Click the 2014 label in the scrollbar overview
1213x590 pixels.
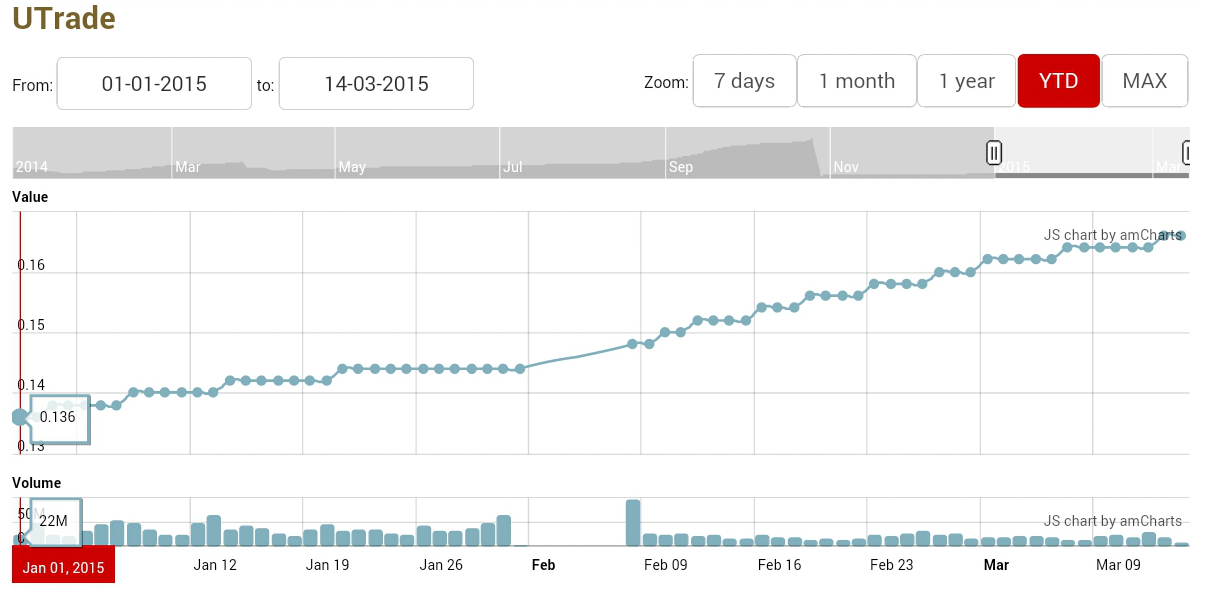pyautogui.click(x=32, y=167)
